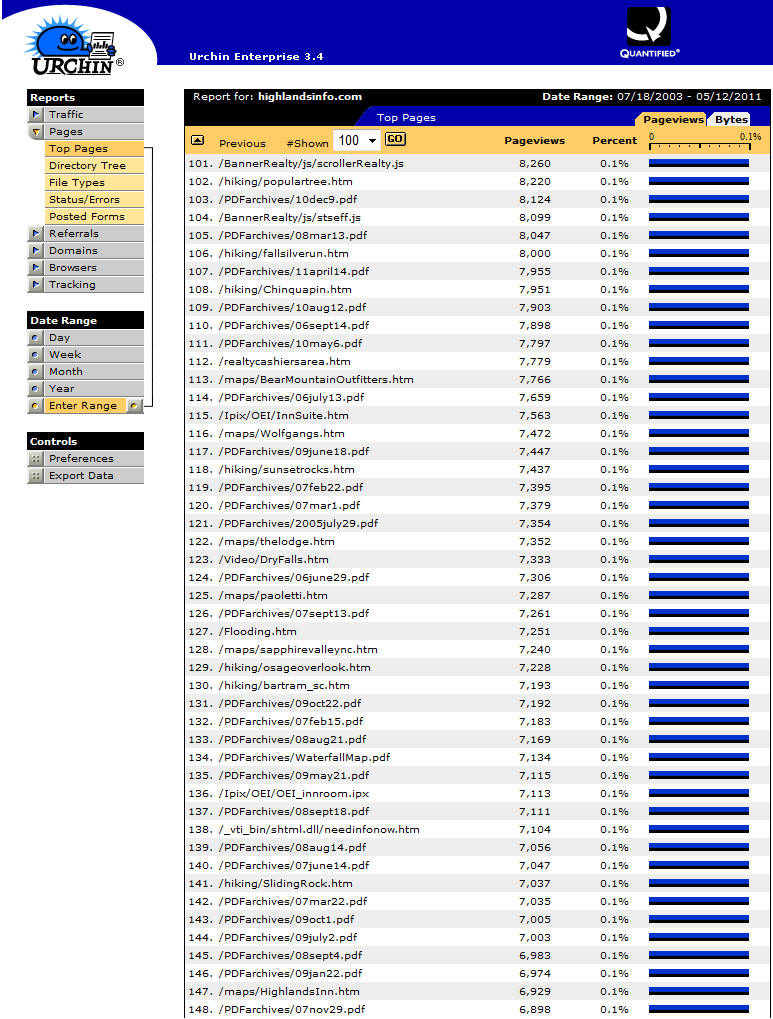
Task: Click the /Video/DryFalls.htm entry
Action: [274, 560]
